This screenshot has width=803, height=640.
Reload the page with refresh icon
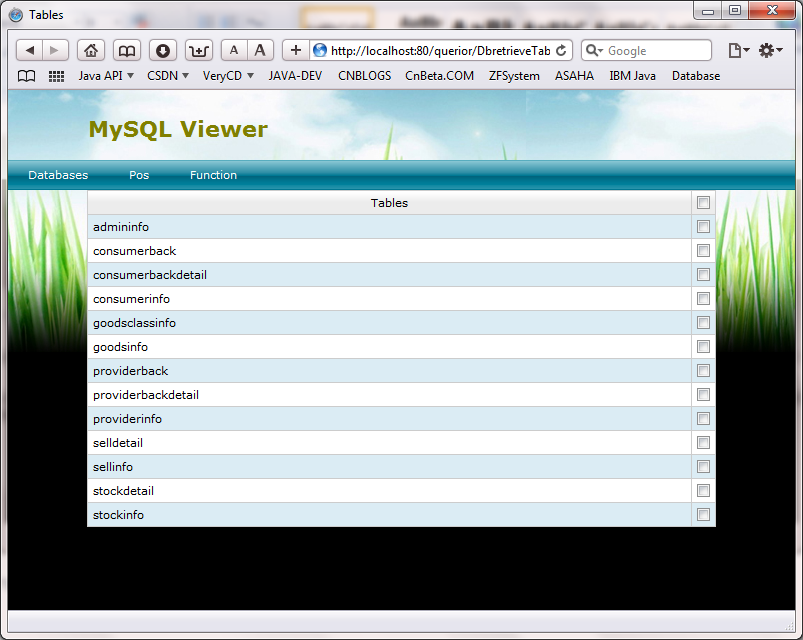tap(561, 50)
